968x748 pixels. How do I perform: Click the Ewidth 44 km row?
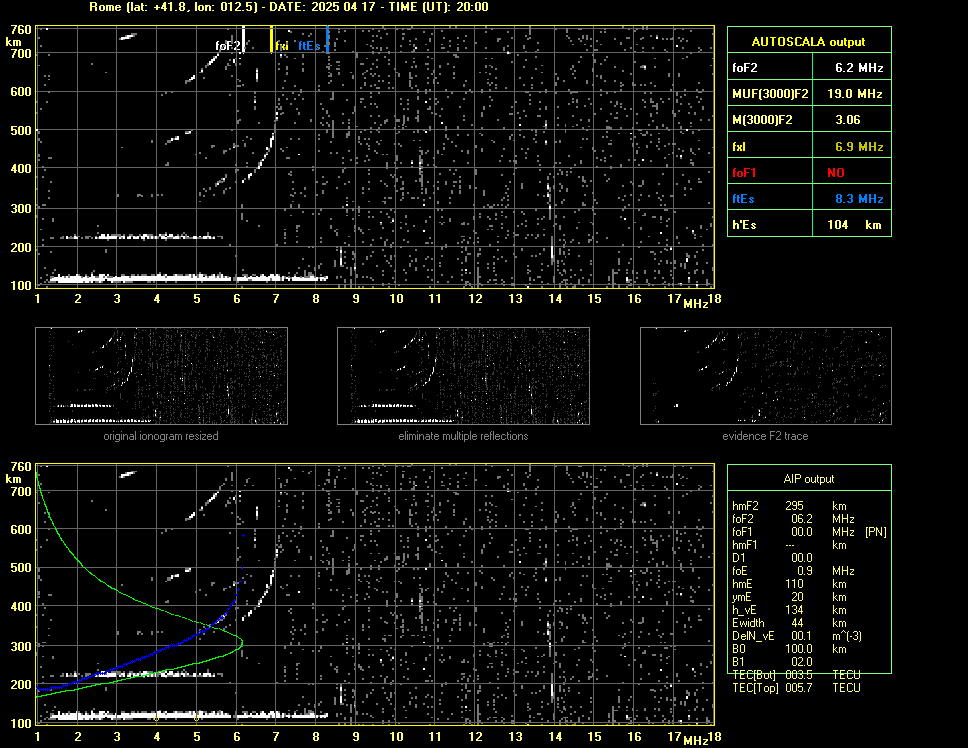(x=789, y=623)
